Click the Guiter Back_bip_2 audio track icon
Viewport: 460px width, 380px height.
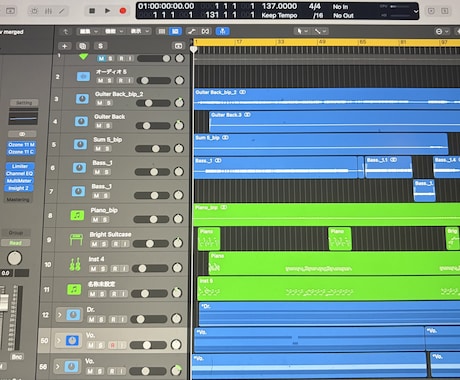[x=82, y=99]
